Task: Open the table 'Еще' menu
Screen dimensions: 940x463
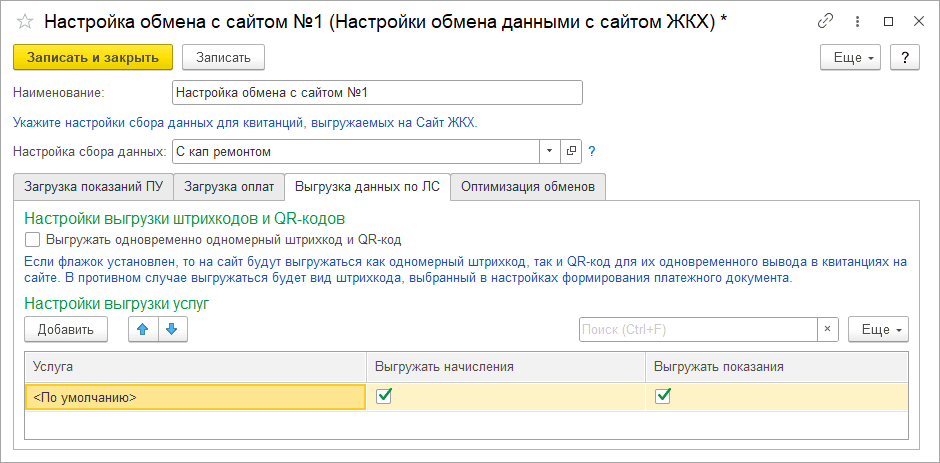Action: (x=878, y=329)
